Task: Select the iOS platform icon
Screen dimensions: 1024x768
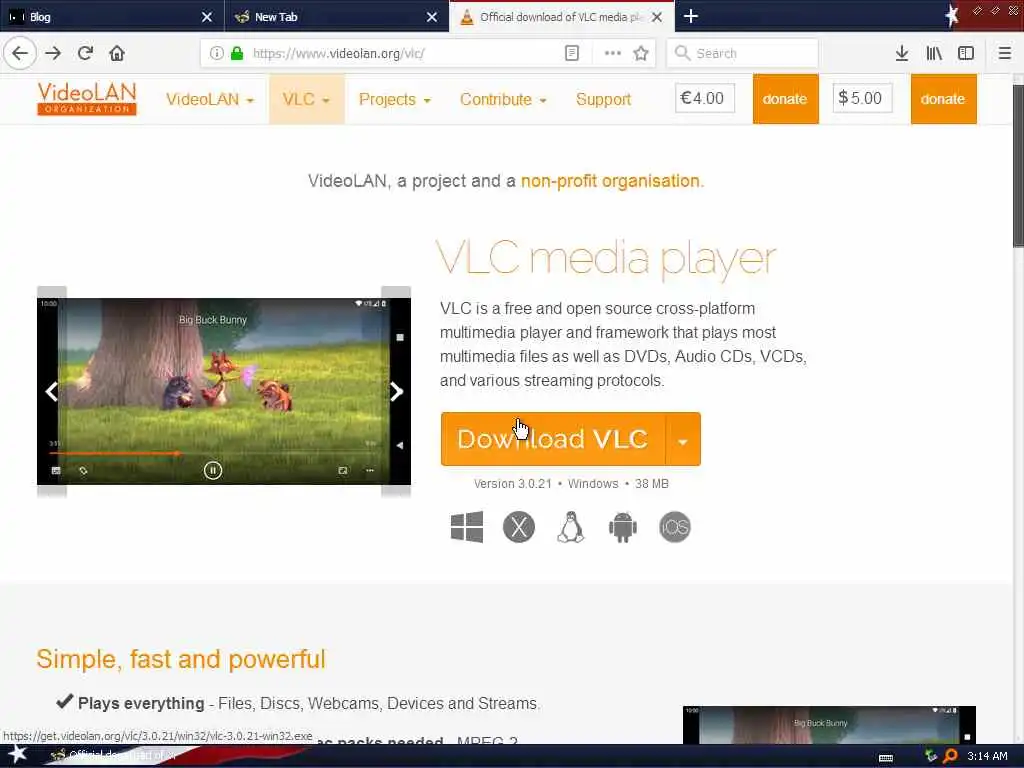Action: tap(675, 527)
